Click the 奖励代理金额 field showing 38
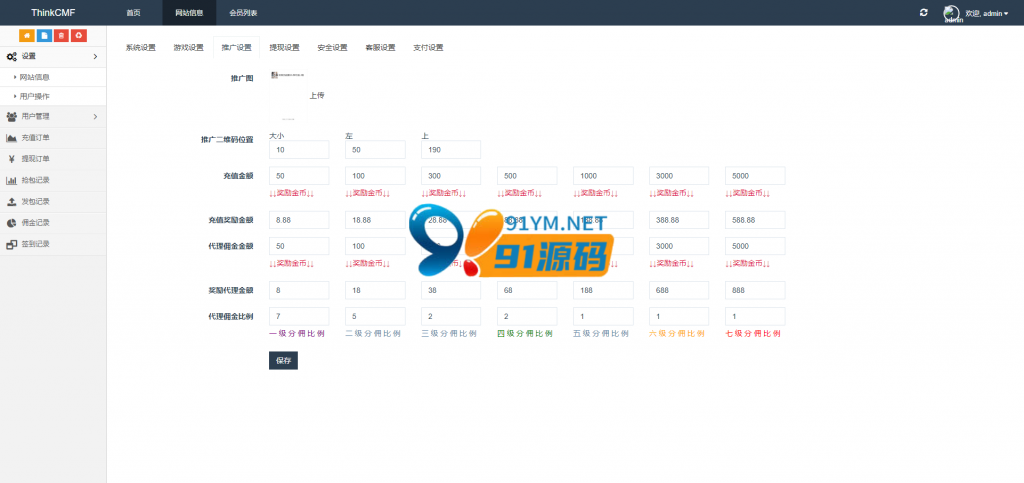This screenshot has width=1024, height=483. coord(451,290)
